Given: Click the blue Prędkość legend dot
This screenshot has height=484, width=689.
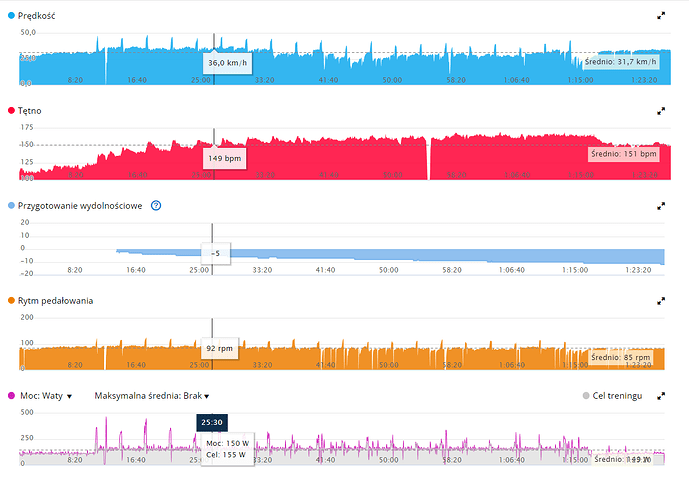Looking at the screenshot, I should pos(11,15).
